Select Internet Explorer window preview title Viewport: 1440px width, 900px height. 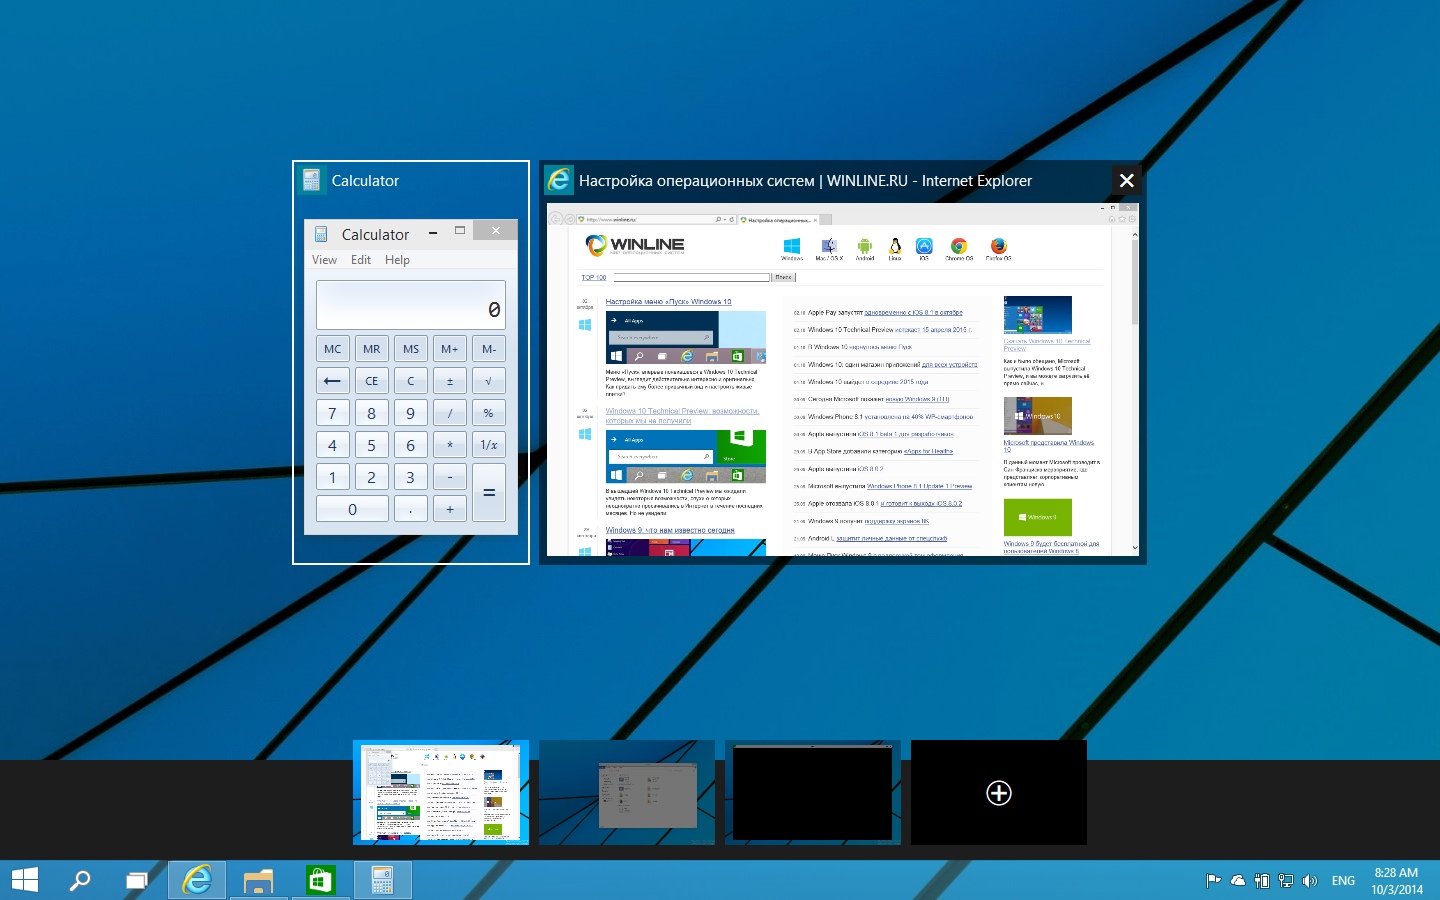coord(805,181)
